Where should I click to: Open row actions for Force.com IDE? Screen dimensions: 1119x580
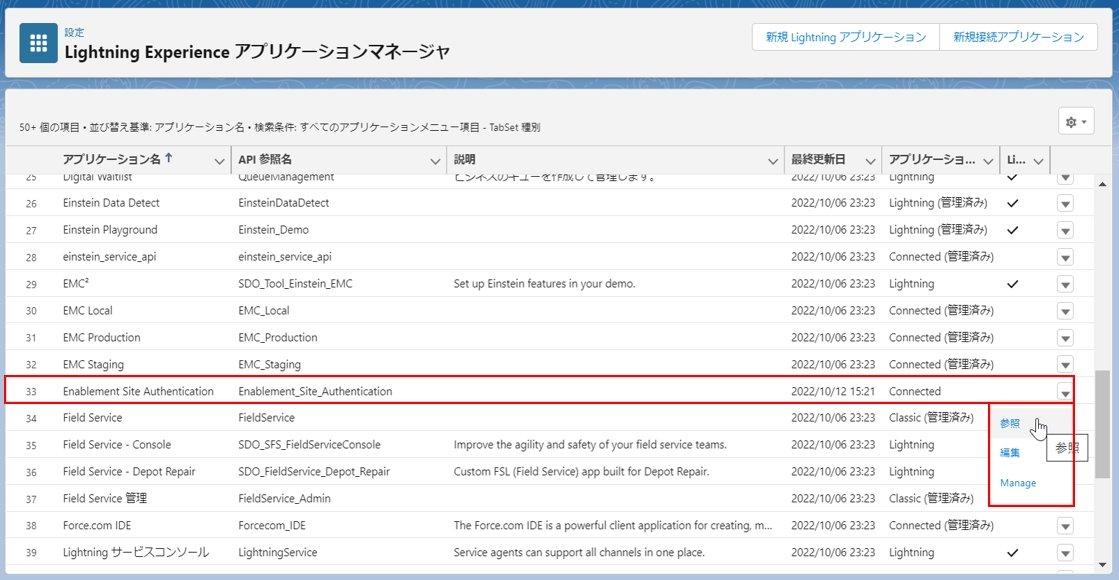1065,526
